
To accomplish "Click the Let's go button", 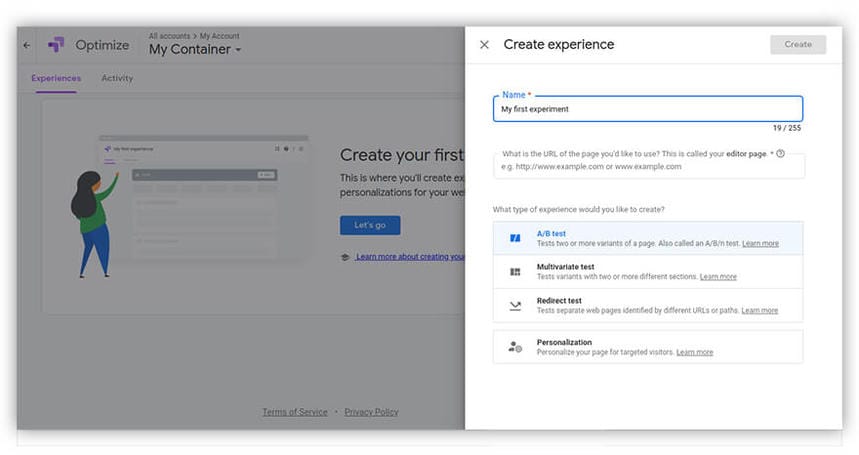I will (370, 225).
